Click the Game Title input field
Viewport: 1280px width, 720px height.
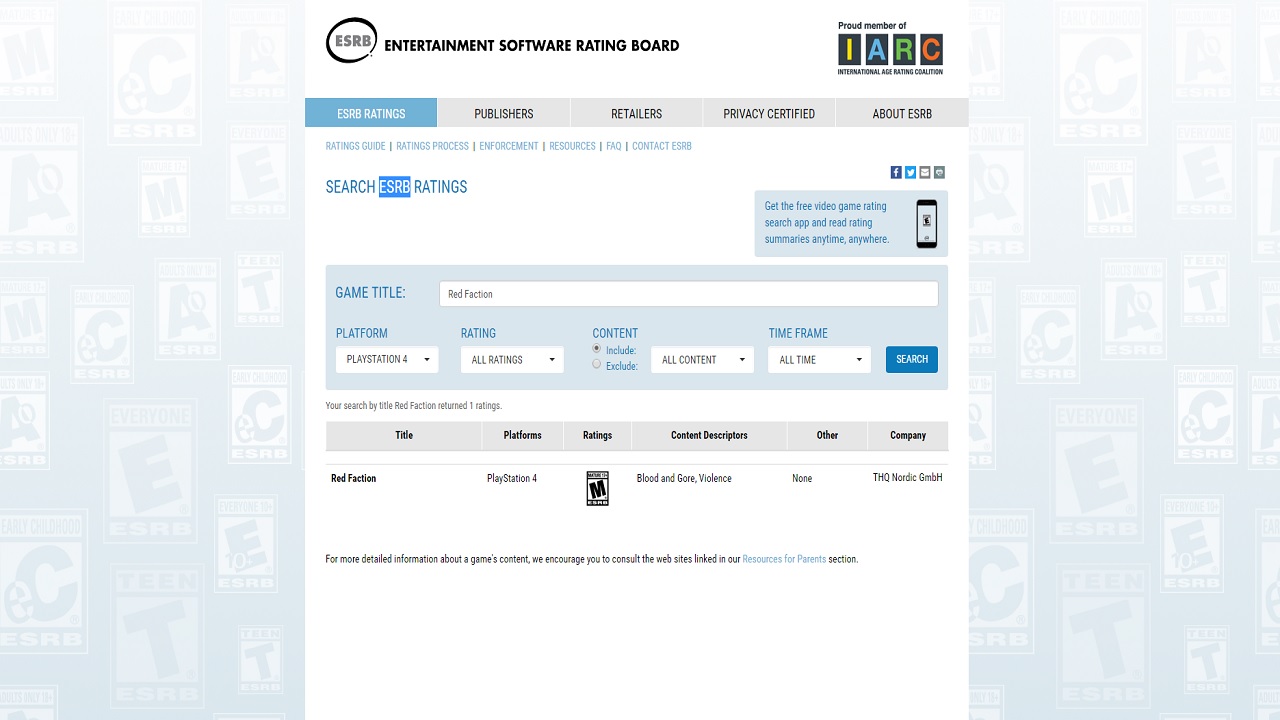(x=689, y=294)
